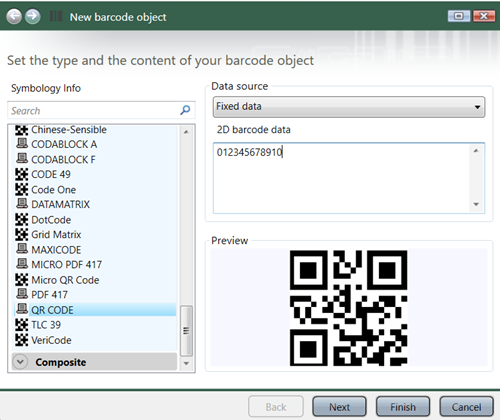The image size is (500, 420).
Task: Choose DotCode in symbology list
Action: (51, 220)
